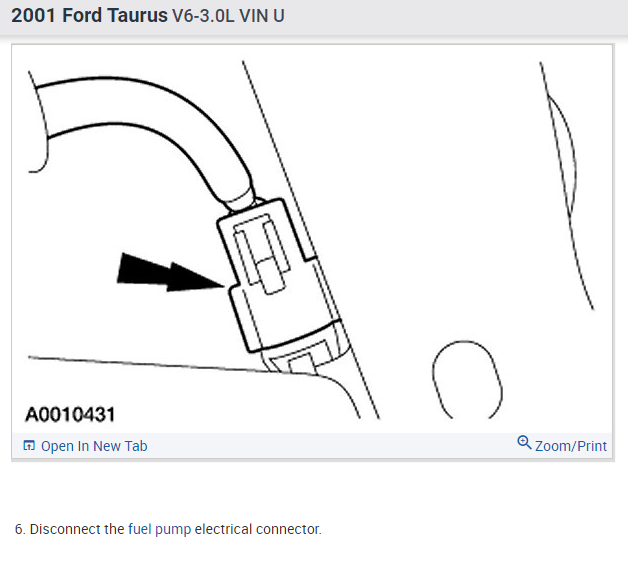Click the oval opening in the diagram
Screen dimensions: 628x568
coord(467,380)
